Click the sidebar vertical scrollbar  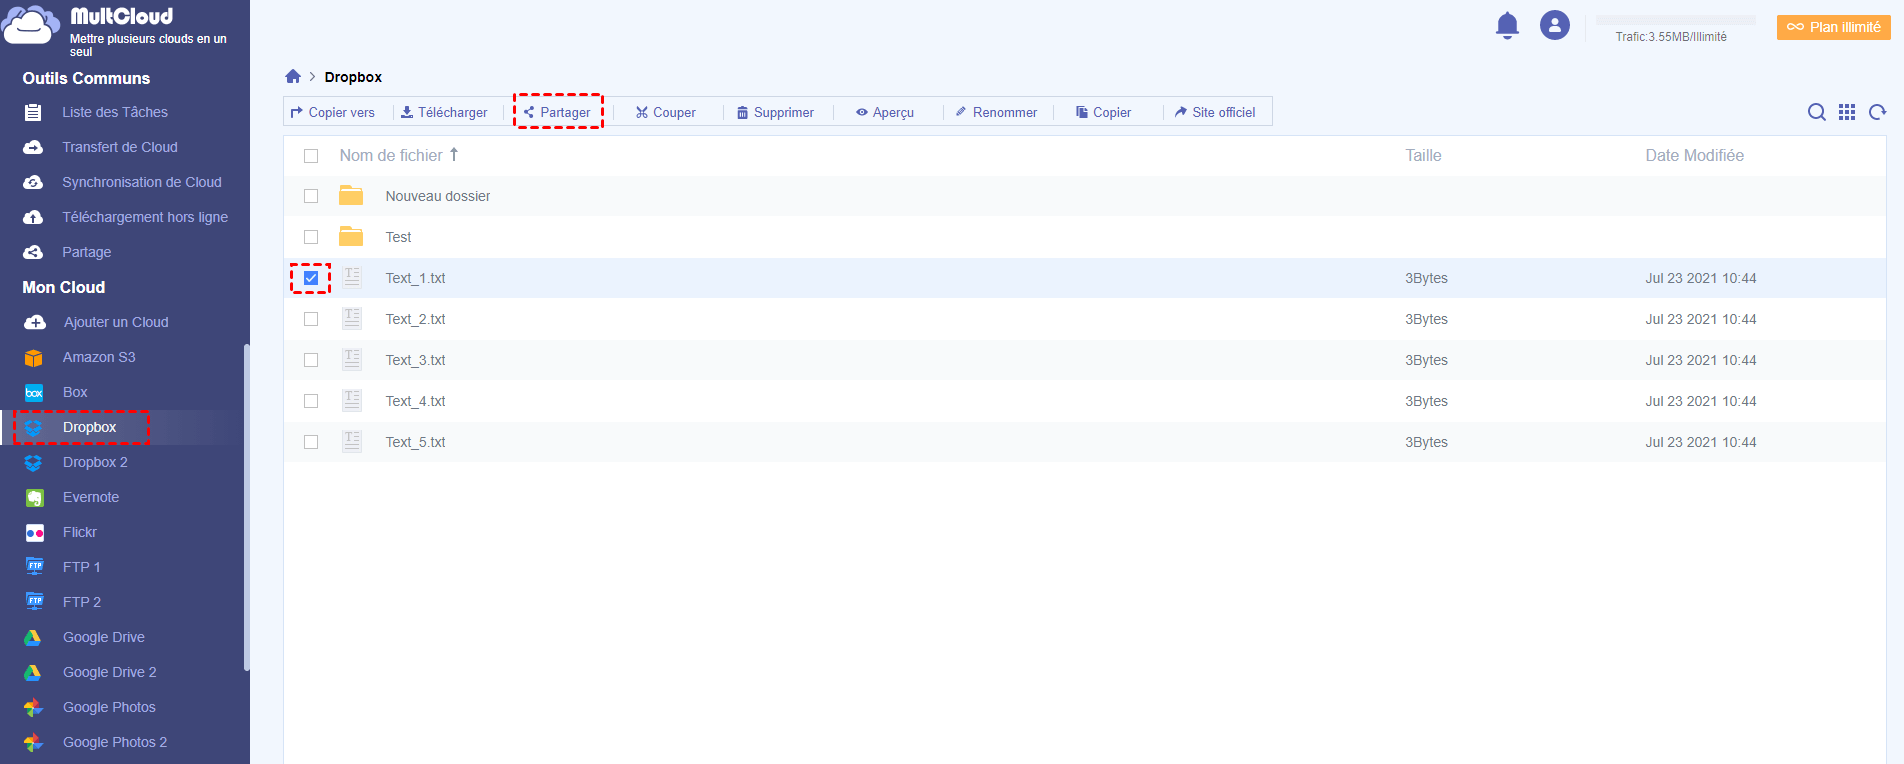pos(246,507)
